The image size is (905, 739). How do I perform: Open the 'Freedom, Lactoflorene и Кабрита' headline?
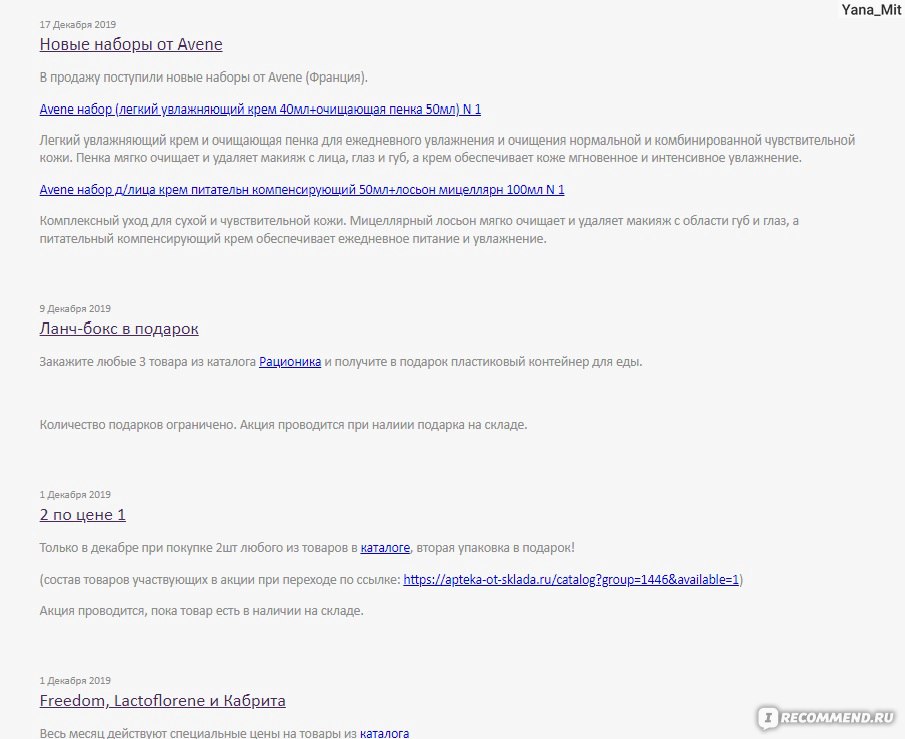(x=162, y=700)
